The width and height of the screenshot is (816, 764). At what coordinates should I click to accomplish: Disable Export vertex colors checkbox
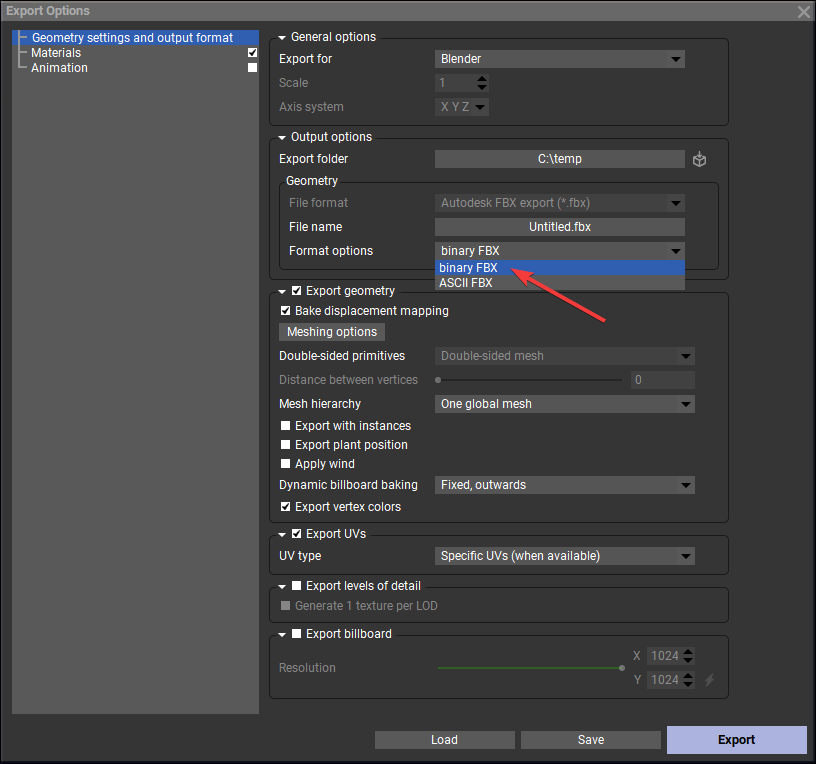coord(286,507)
